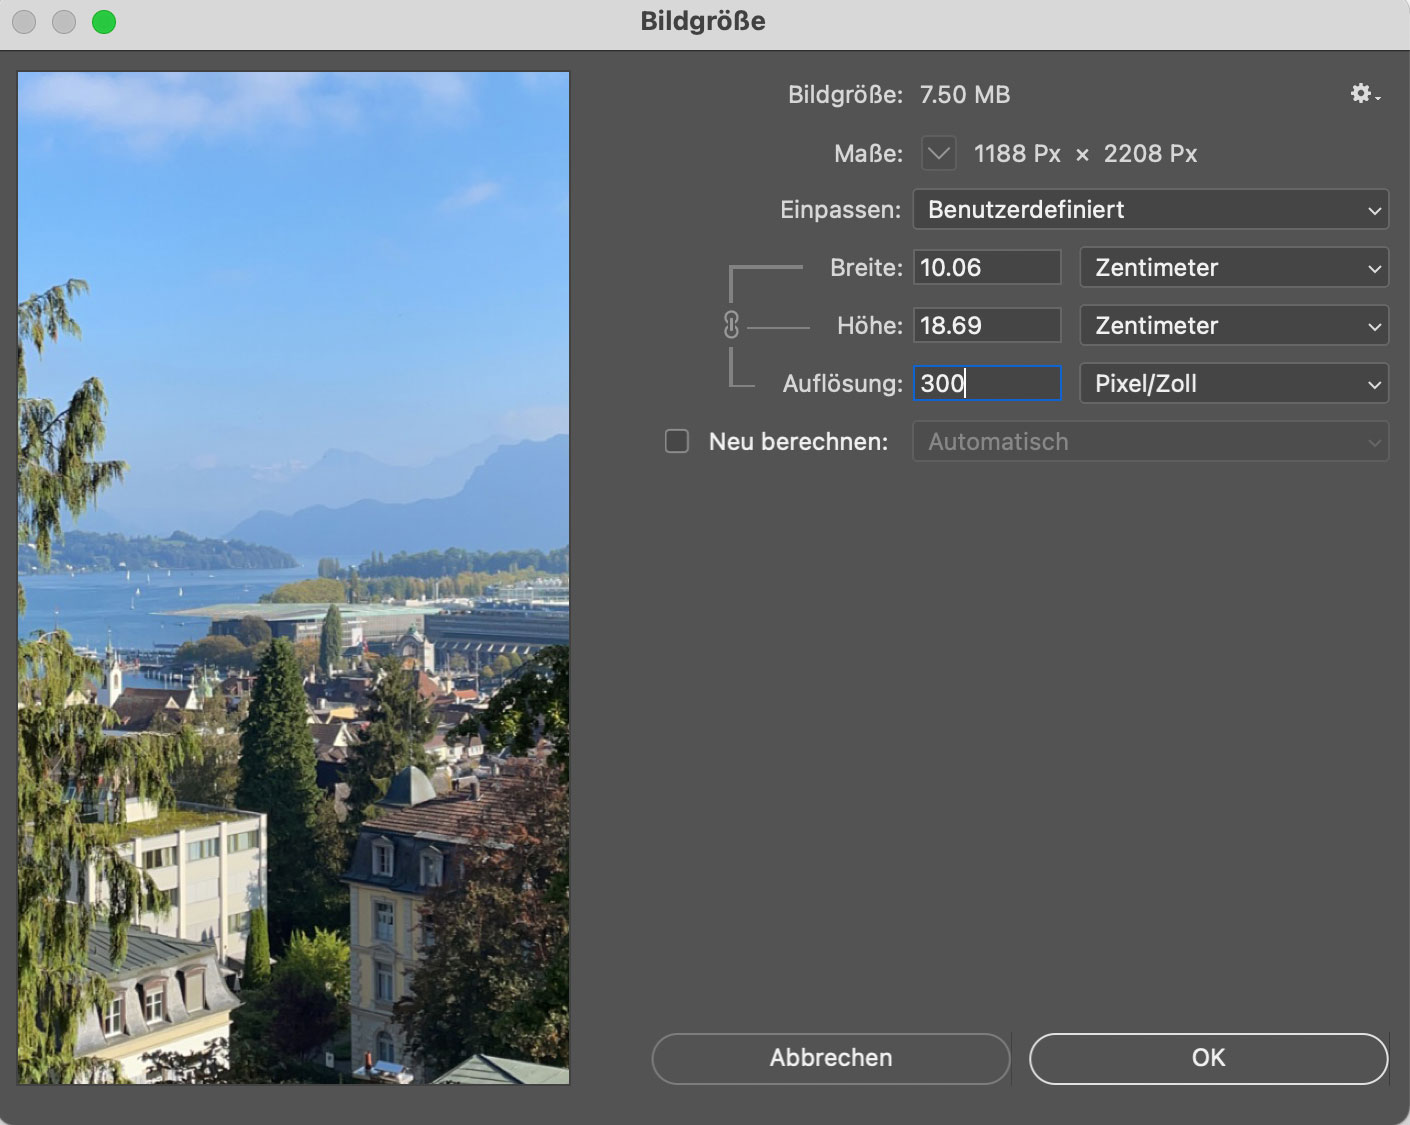This screenshot has width=1410, height=1125.
Task: Change the Breite unit dropdown
Action: click(1234, 268)
